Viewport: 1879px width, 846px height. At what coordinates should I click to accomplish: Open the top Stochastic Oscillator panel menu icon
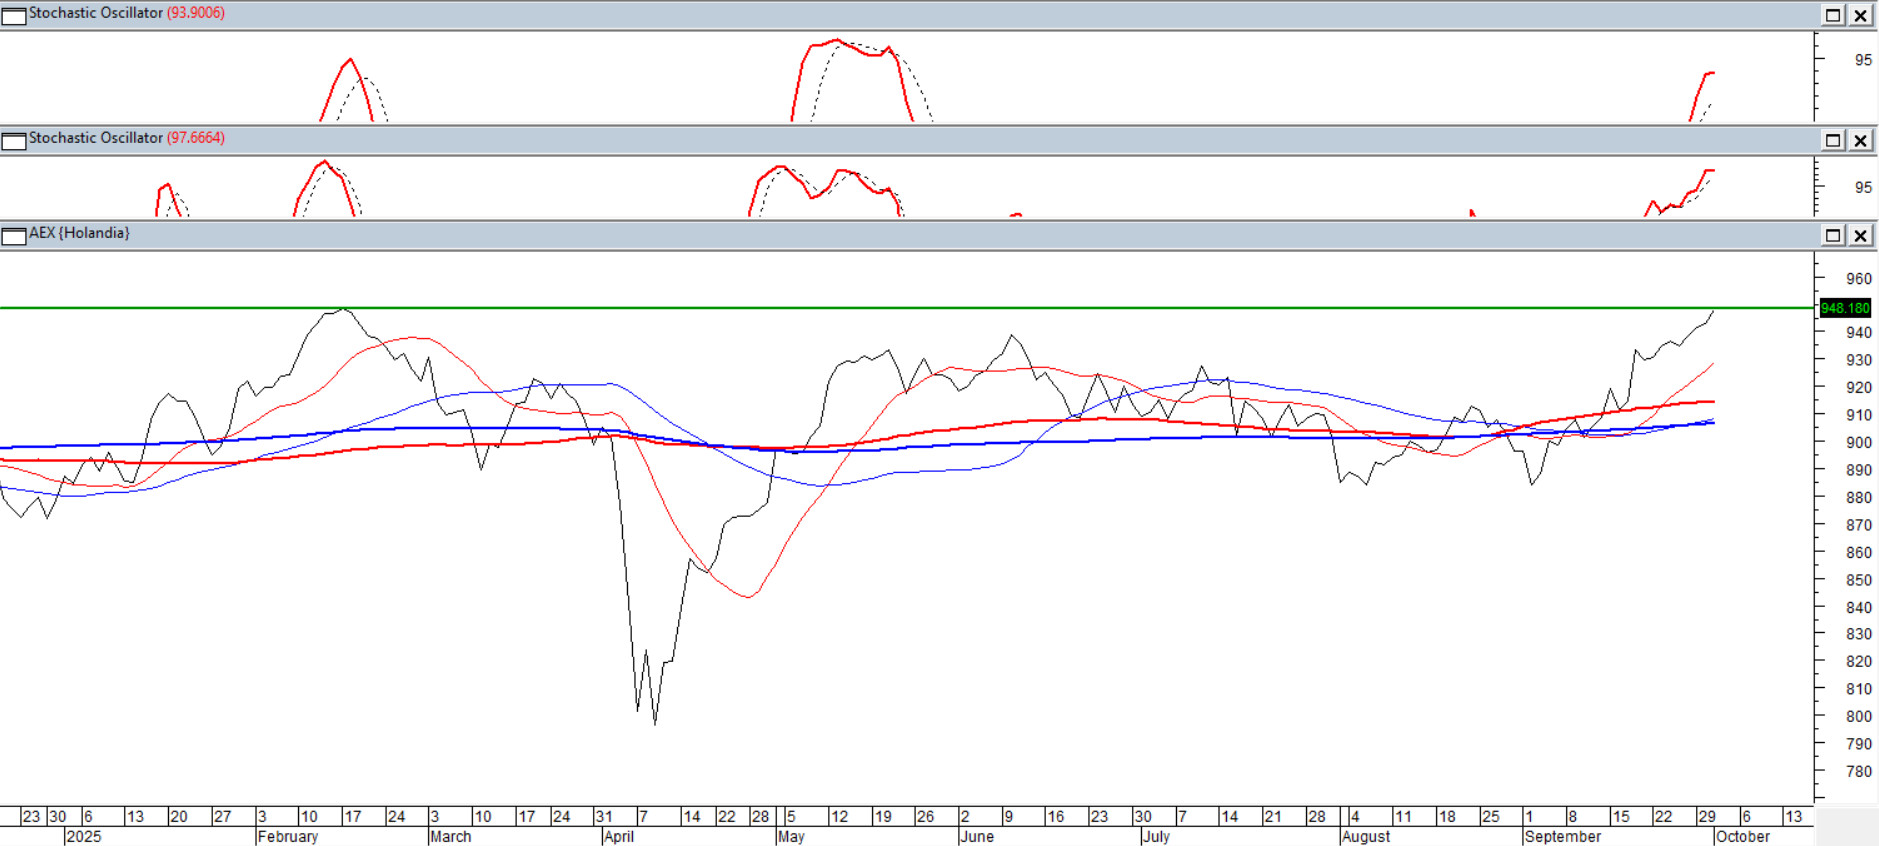(14, 15)
